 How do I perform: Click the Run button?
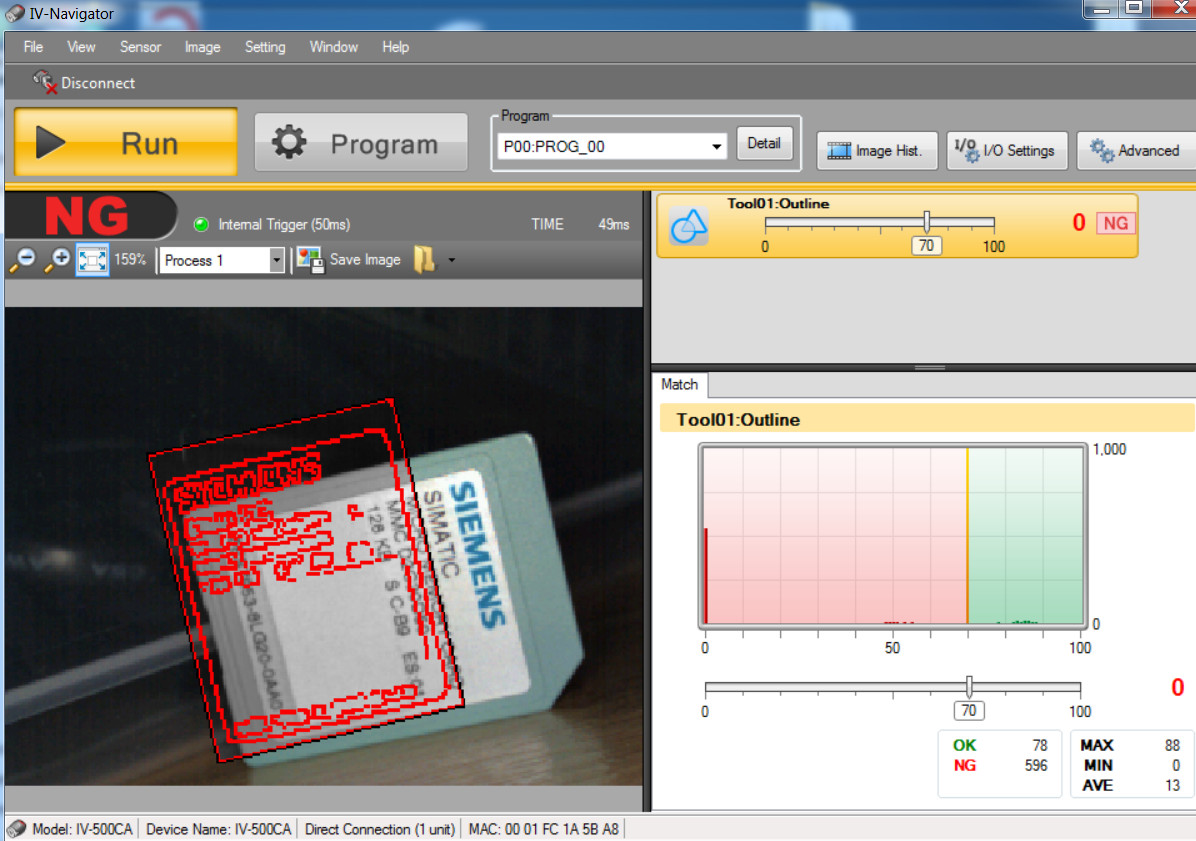126,143
